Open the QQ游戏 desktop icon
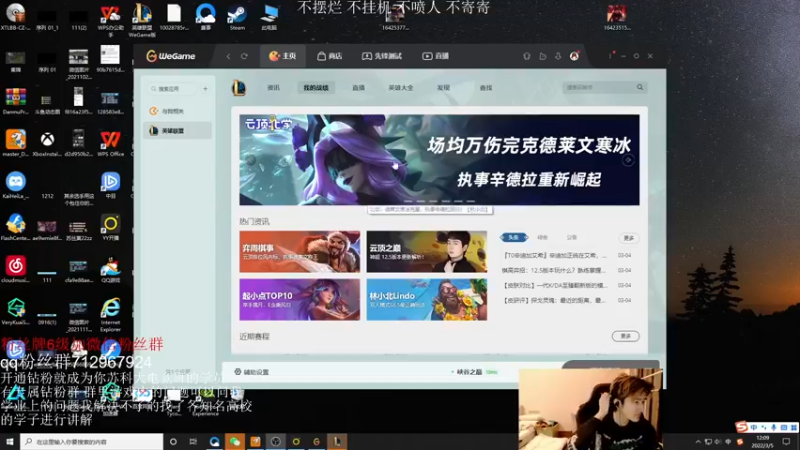This screenshot has height=450, width=800. (x=110, y=269)
